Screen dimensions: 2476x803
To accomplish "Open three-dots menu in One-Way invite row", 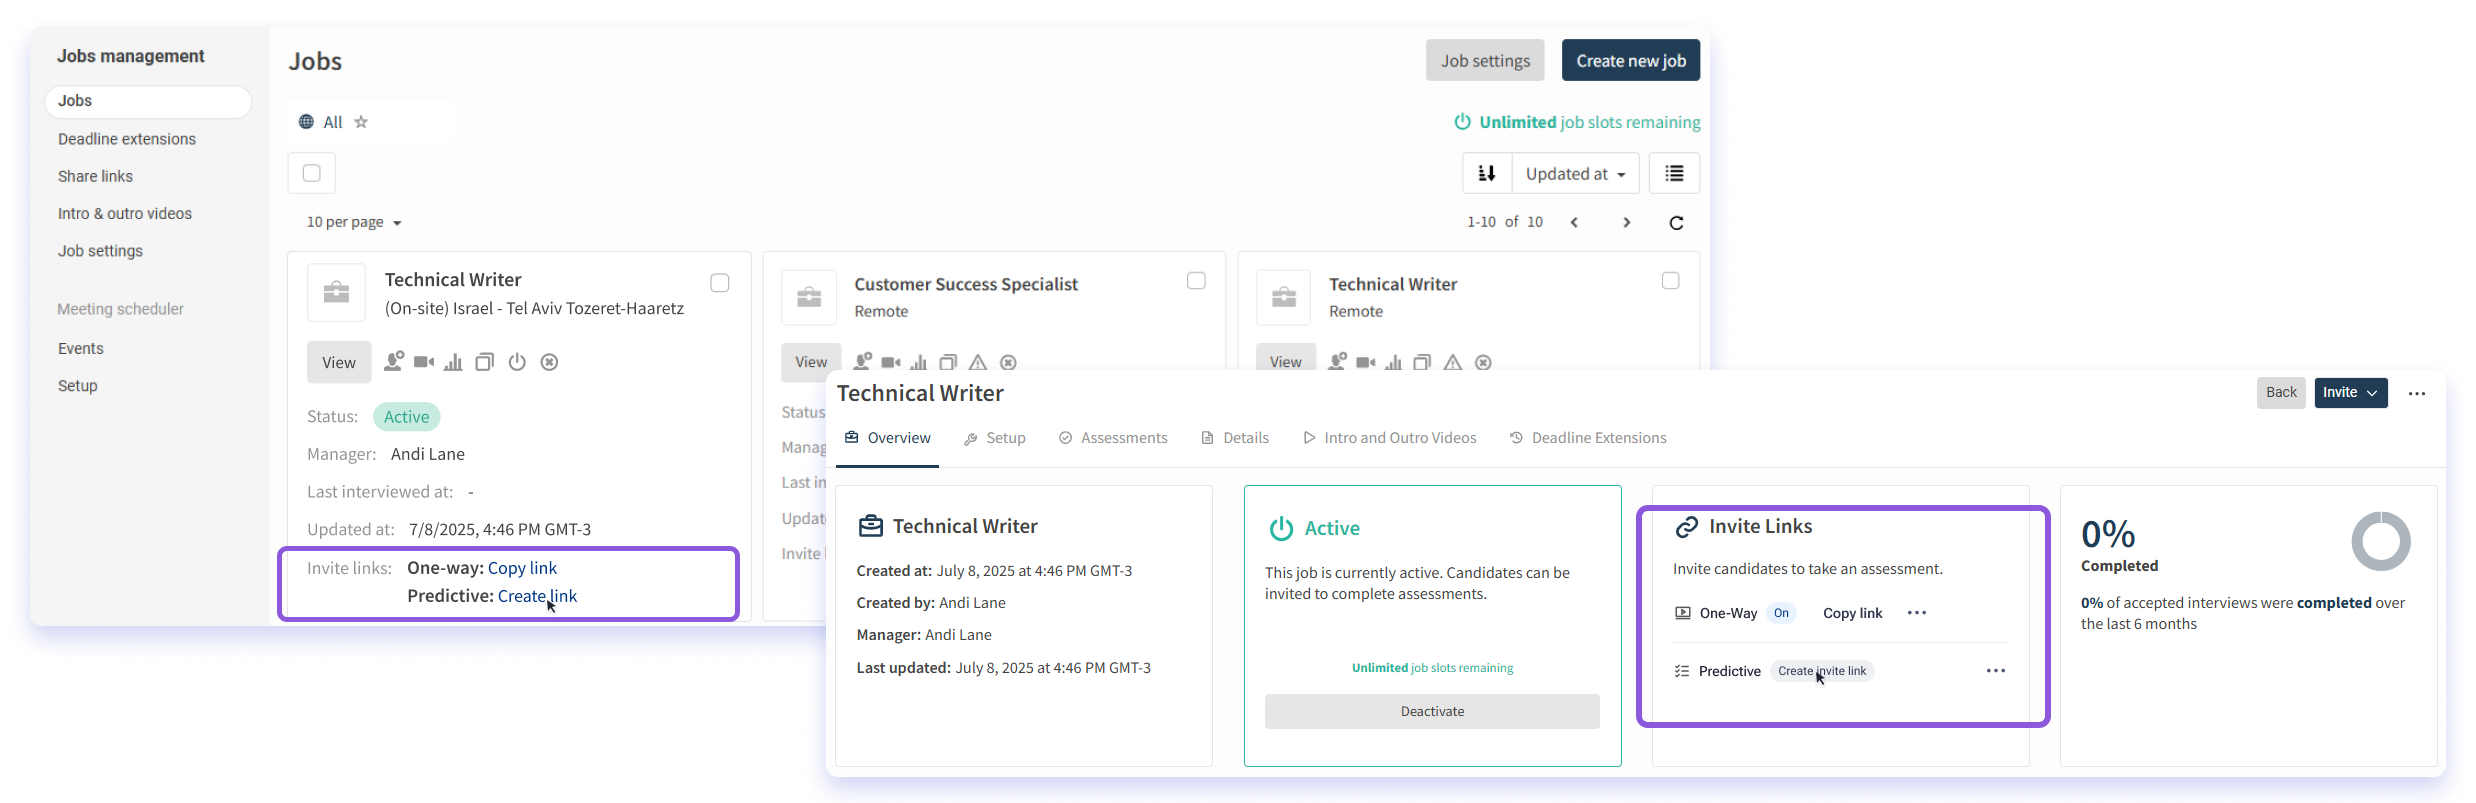I will (x=1916, y=612).
